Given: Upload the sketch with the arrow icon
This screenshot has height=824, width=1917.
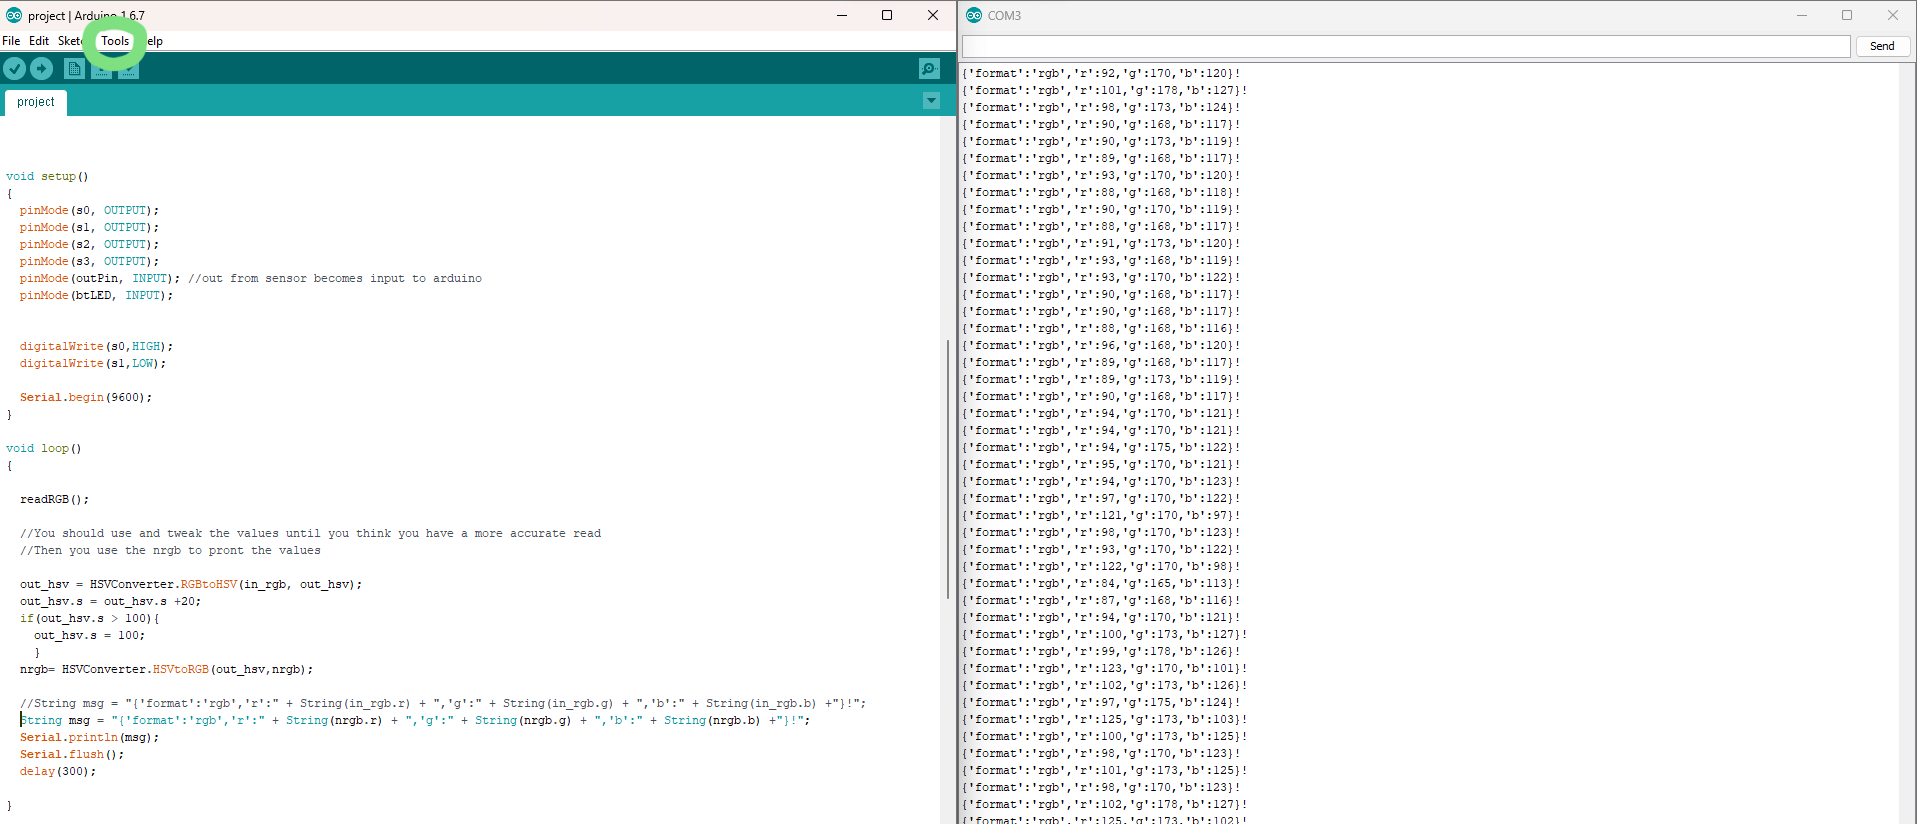Looking at the screenshot, I should [42, 68].
